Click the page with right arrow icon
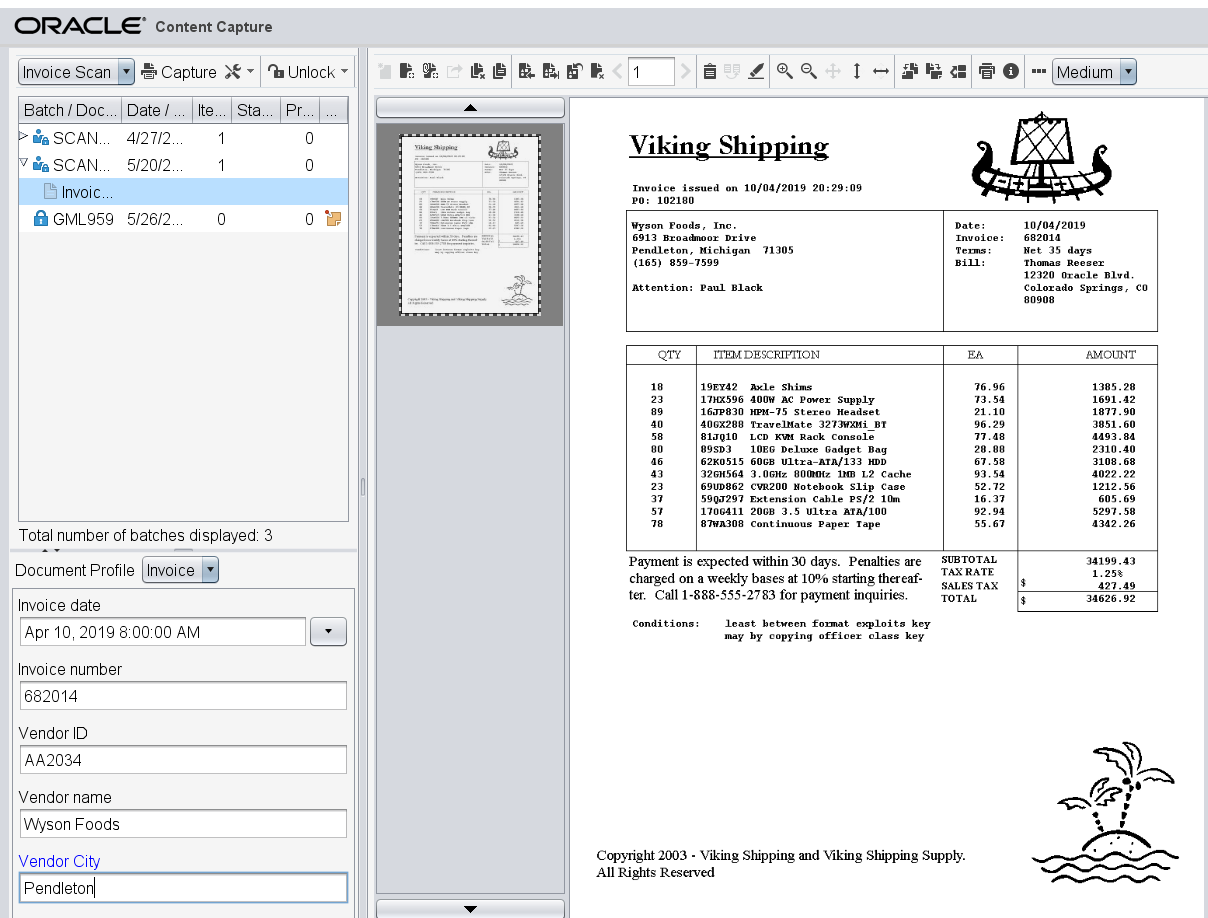Viewport: 1208px width, 918px height. (550, 71)
